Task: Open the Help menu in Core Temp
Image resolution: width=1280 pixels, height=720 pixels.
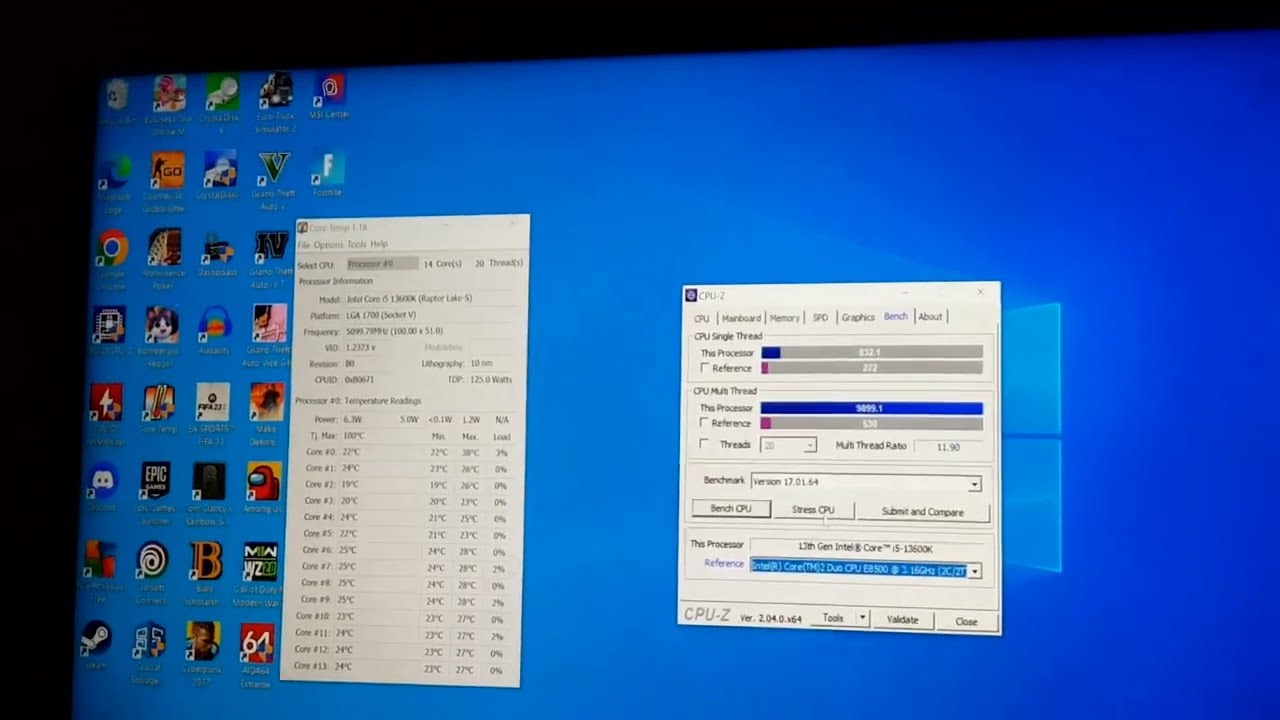Action: (379, 244)
